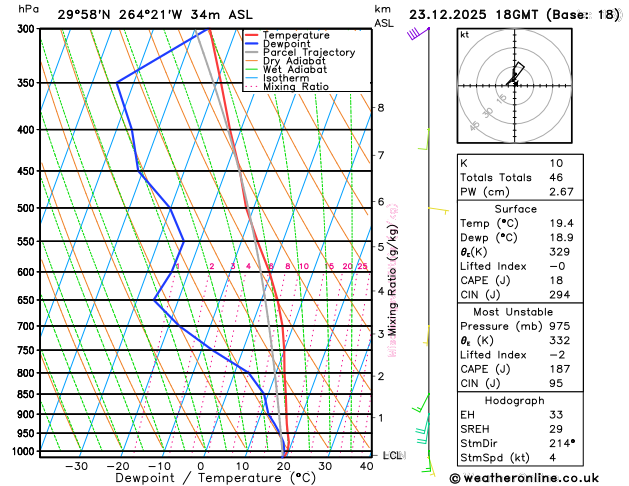The width and height of the screenshot is (629, 486).
Task: Click the K index value 10
Action: tap(556, 163)
